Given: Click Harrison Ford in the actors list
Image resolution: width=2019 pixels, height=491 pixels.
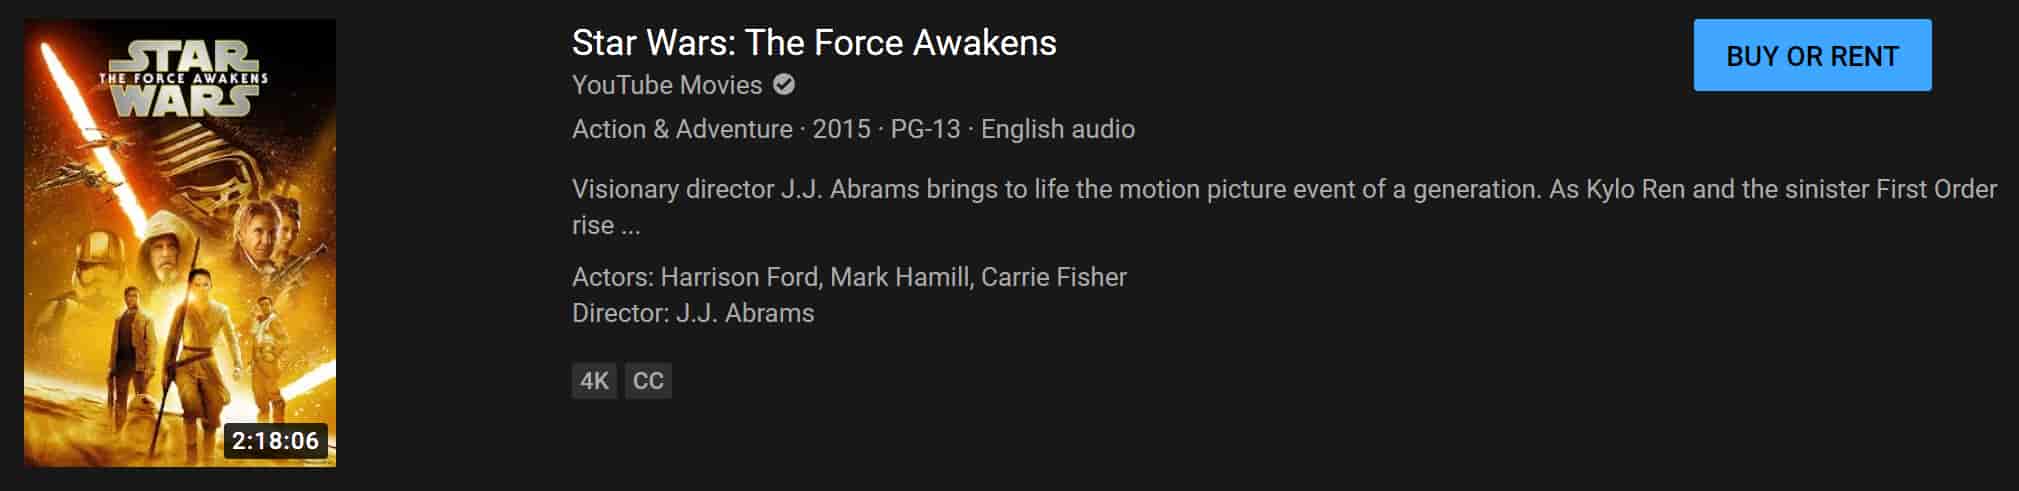Looking at the screenshot, I should click(739, 277).
